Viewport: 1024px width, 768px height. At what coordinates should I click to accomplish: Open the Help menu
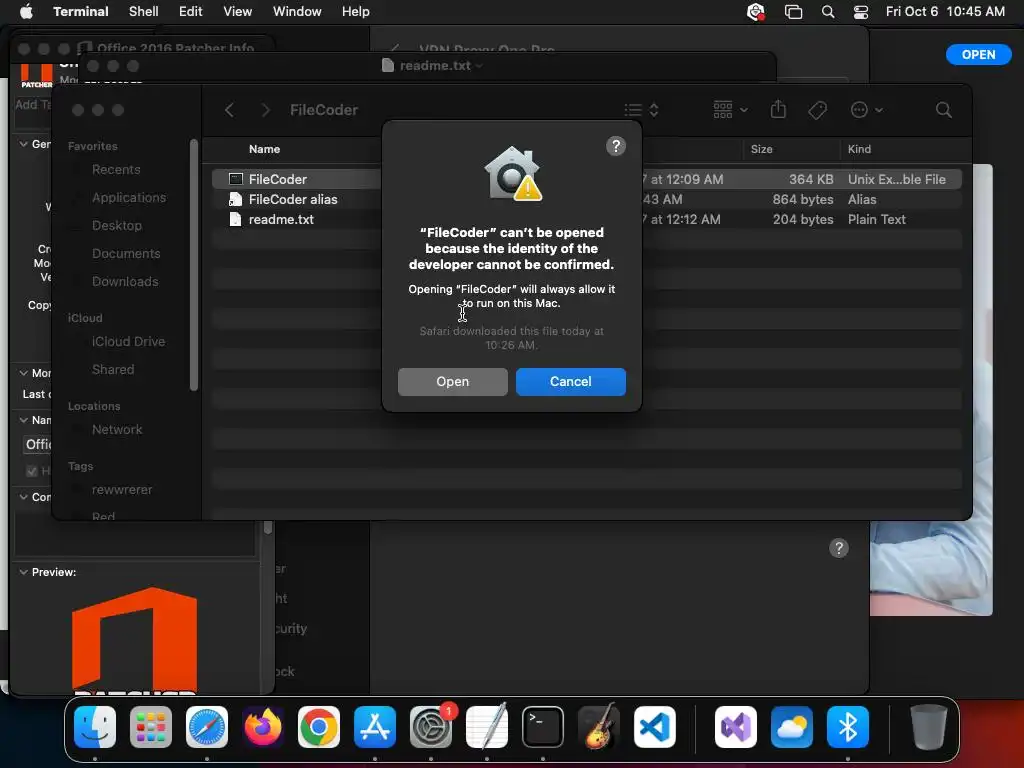click(356, 12)
